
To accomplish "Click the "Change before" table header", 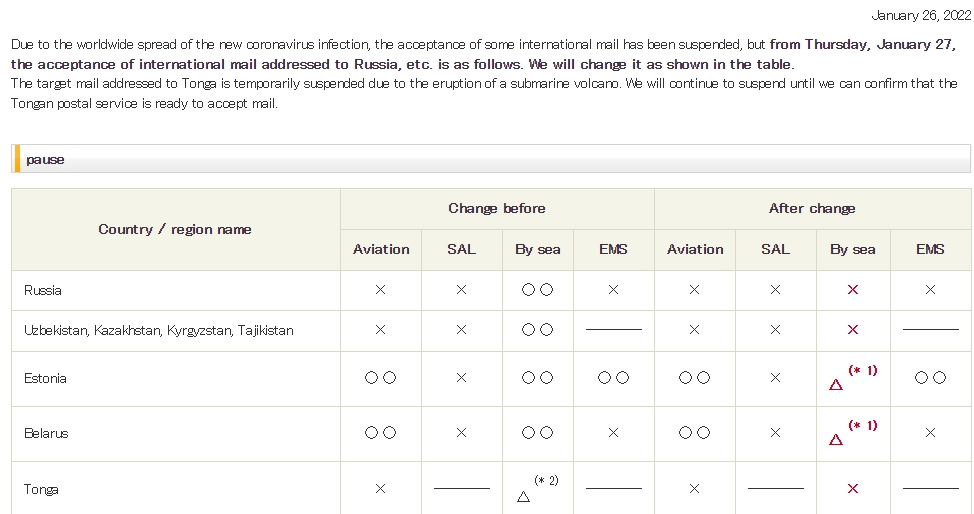I will tap(497, 208).
